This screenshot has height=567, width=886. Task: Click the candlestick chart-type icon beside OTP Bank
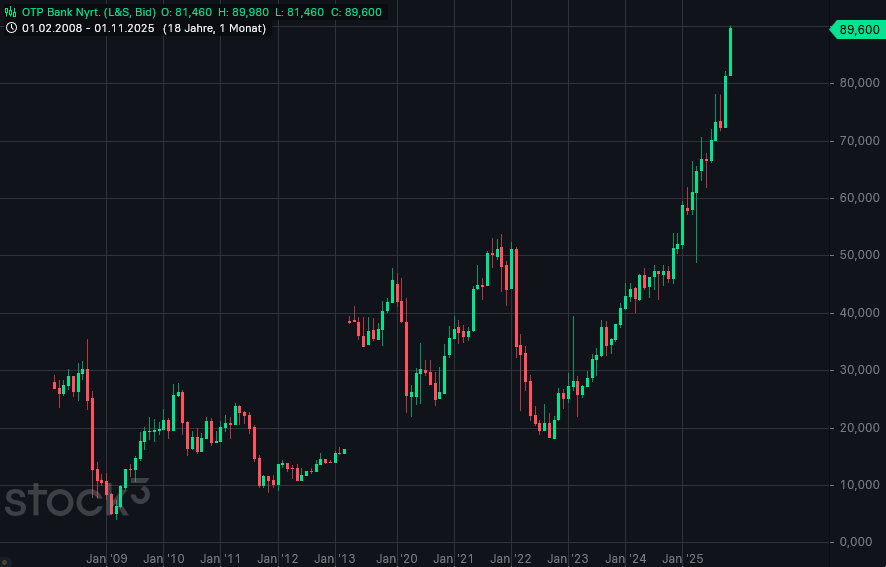point(11,12)
